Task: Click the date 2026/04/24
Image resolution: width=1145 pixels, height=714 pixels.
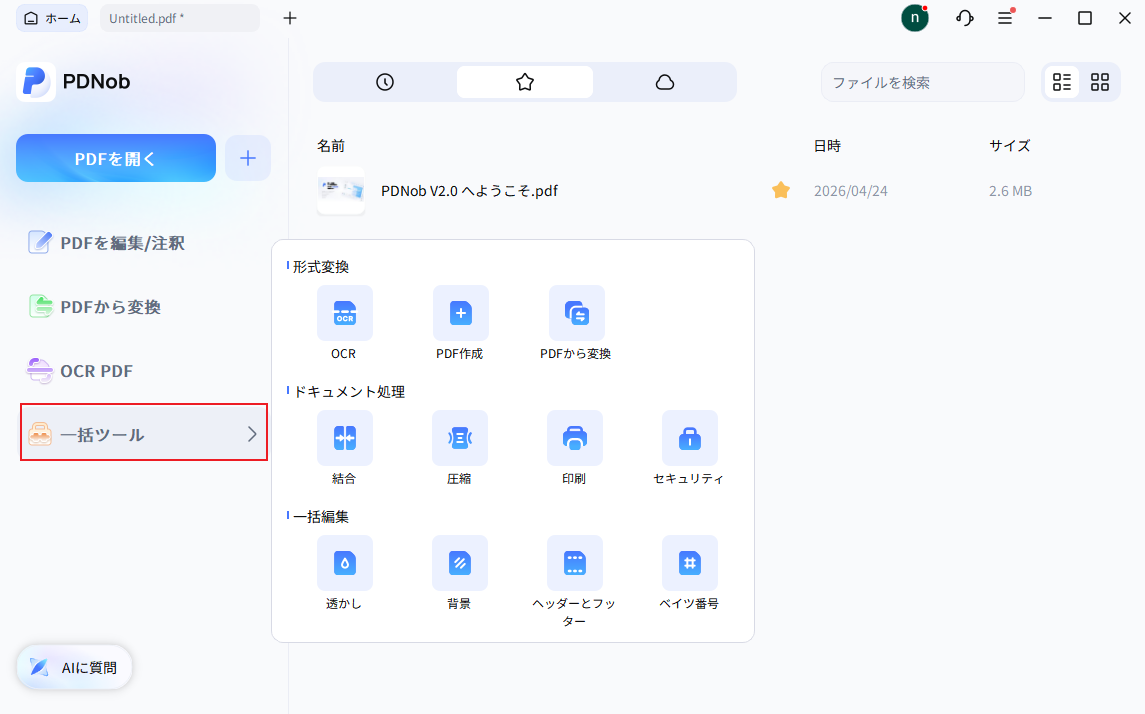Action: (x=851, y=191)
